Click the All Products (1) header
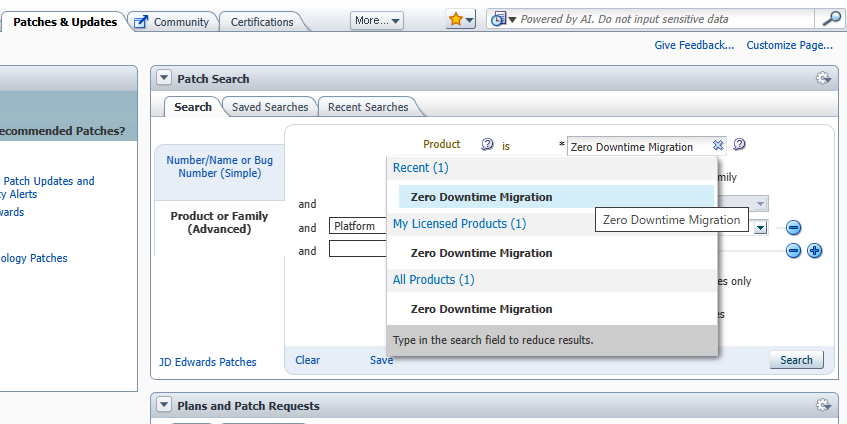Image resolution: width=847 pixels, height=424 pixels. (434, 280)
